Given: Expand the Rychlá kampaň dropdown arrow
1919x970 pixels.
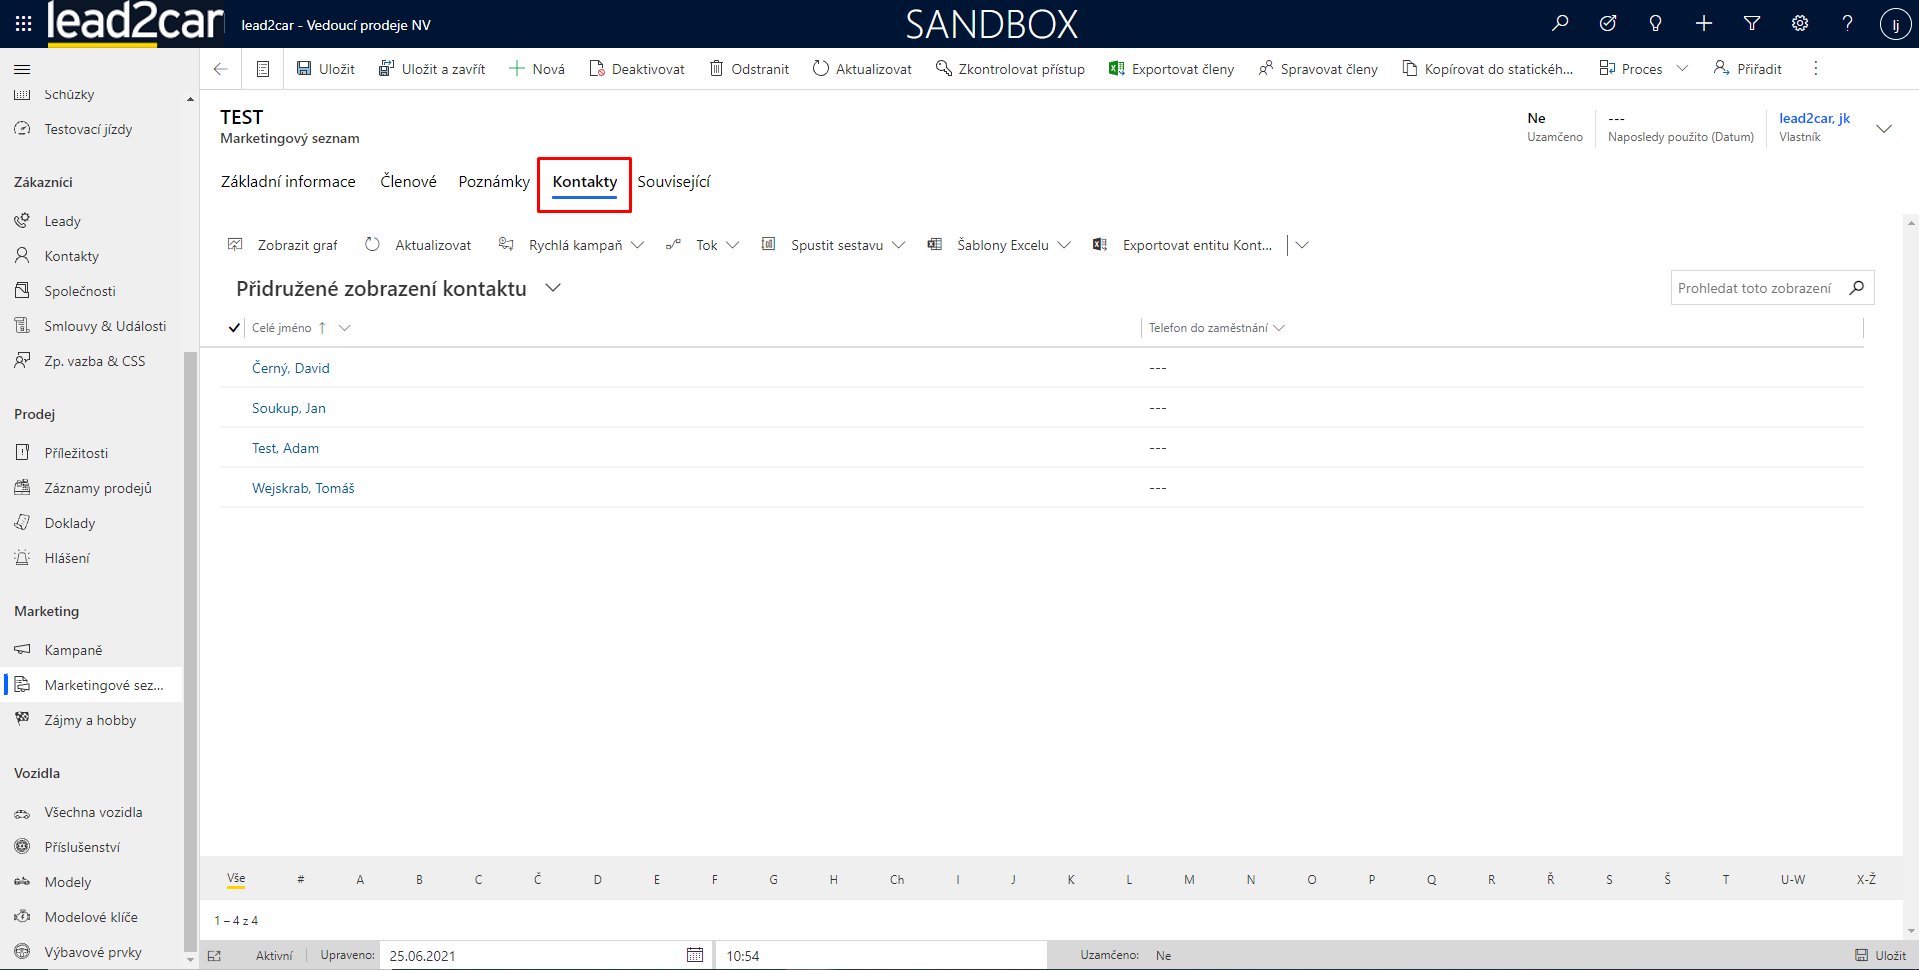Looking at the screenshot, I should point(637,245).
